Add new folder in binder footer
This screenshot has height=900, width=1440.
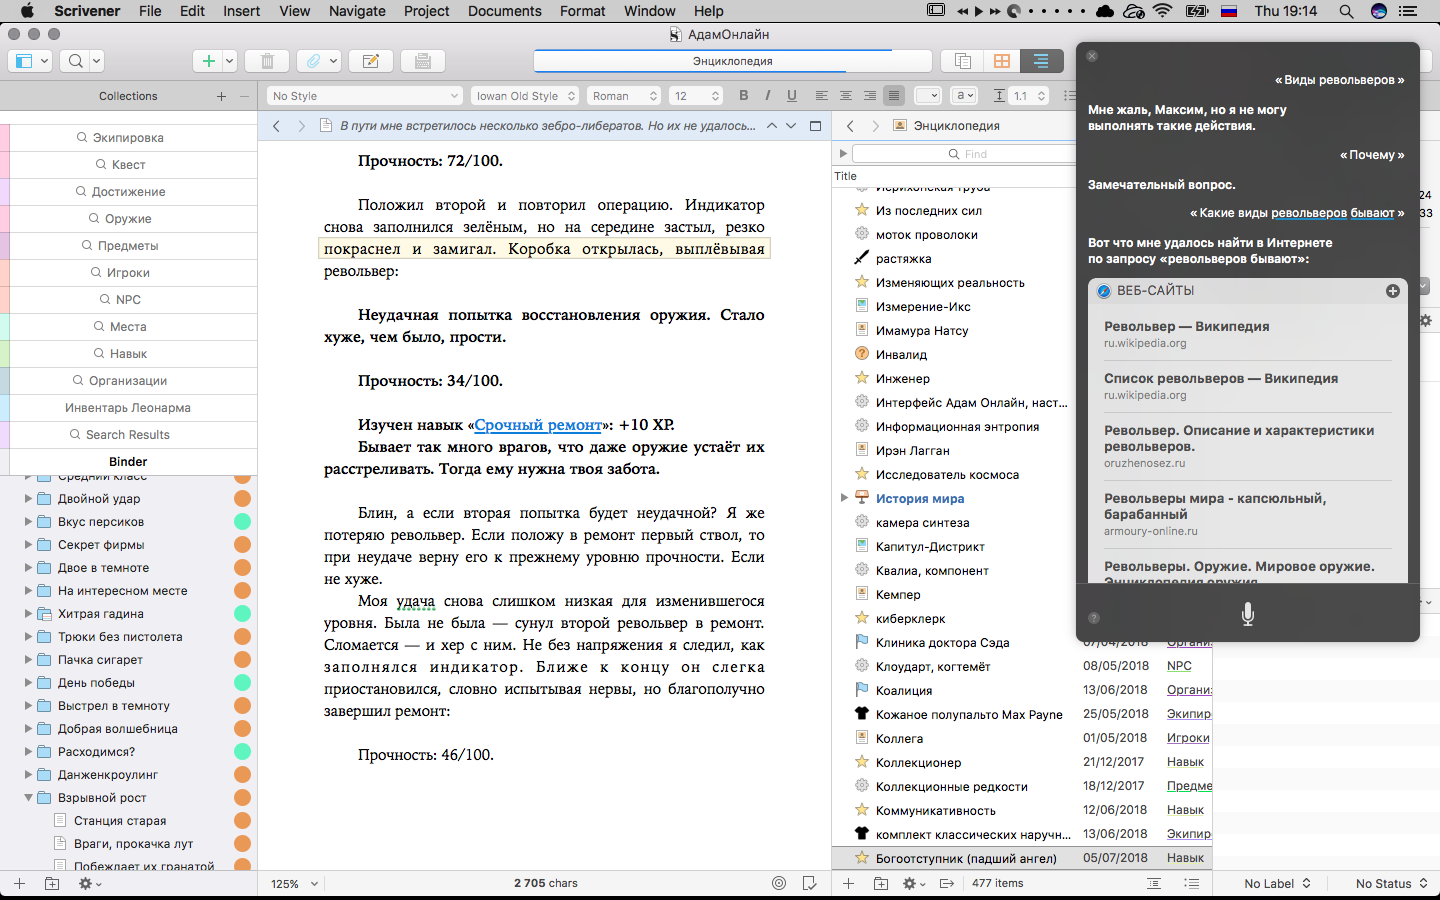pyautogui.click(x=52, y=884)
